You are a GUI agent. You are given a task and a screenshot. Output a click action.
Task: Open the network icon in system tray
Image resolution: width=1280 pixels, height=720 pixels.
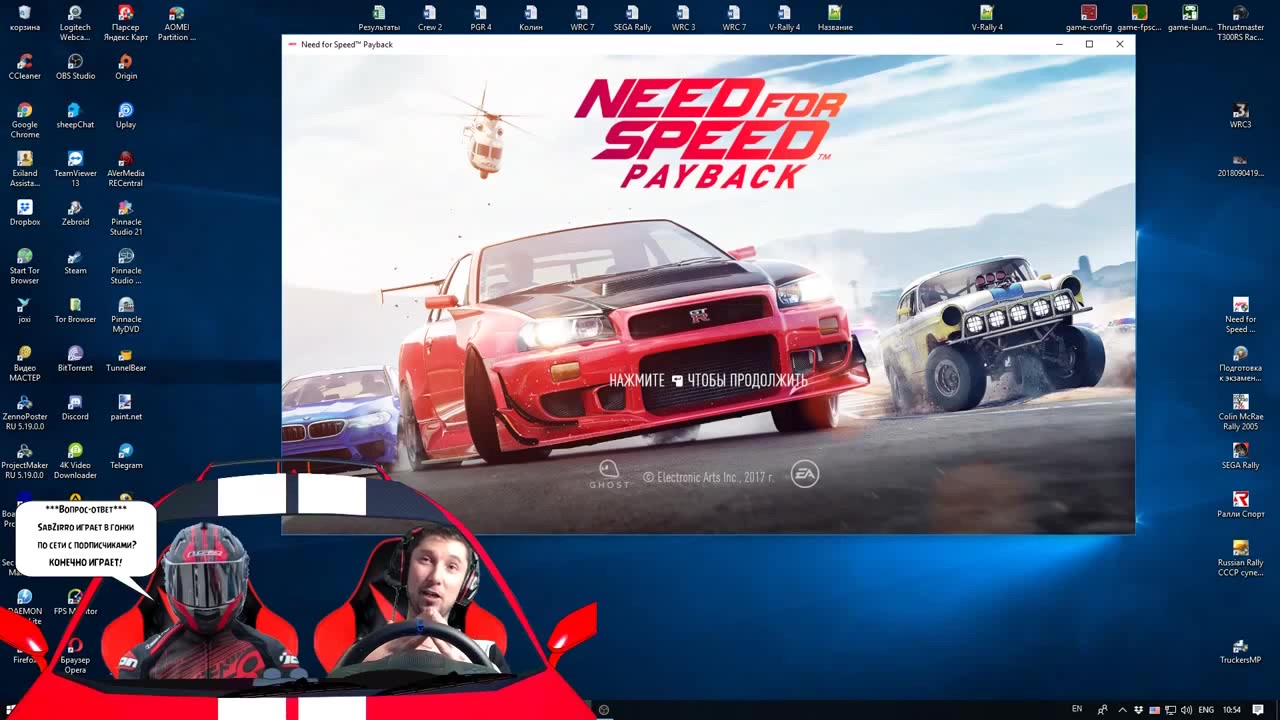[x=1171, y=709]
